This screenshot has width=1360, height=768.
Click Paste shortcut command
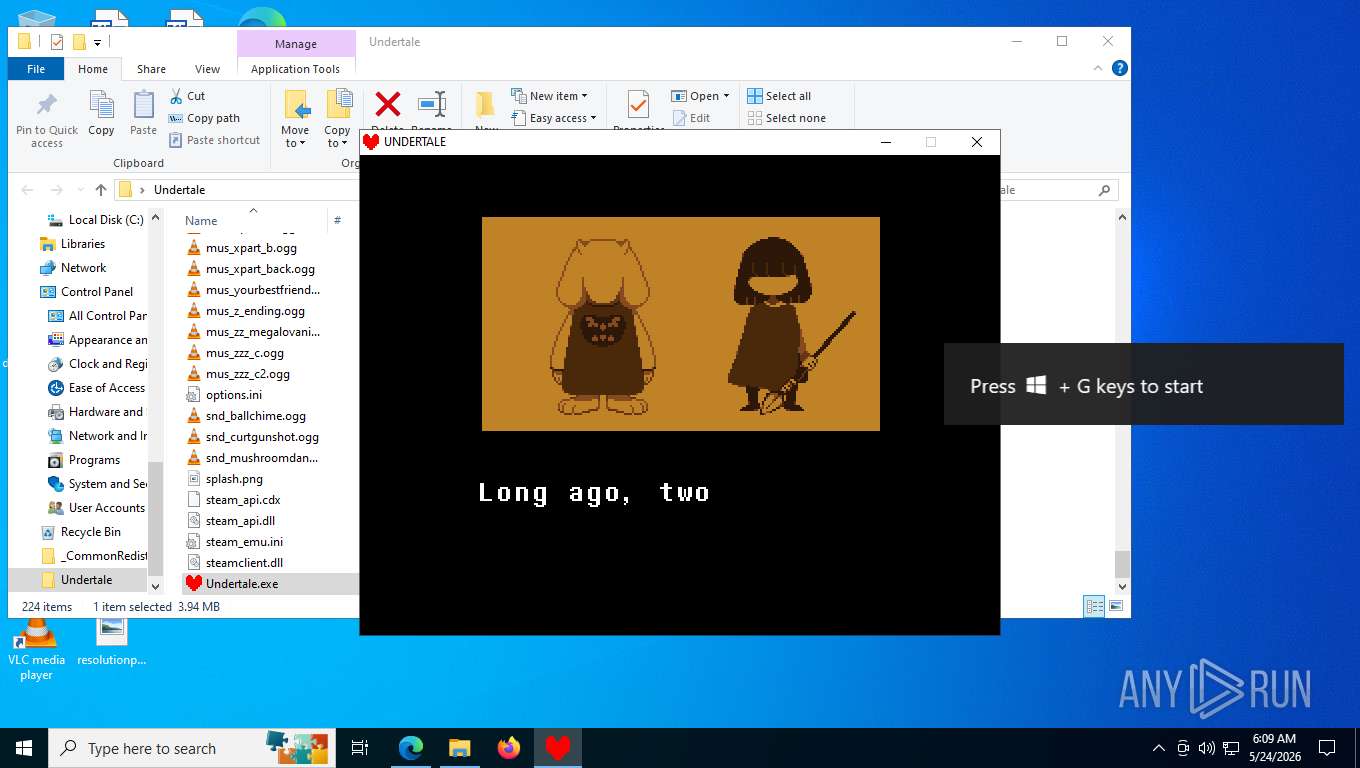(214, 140)
